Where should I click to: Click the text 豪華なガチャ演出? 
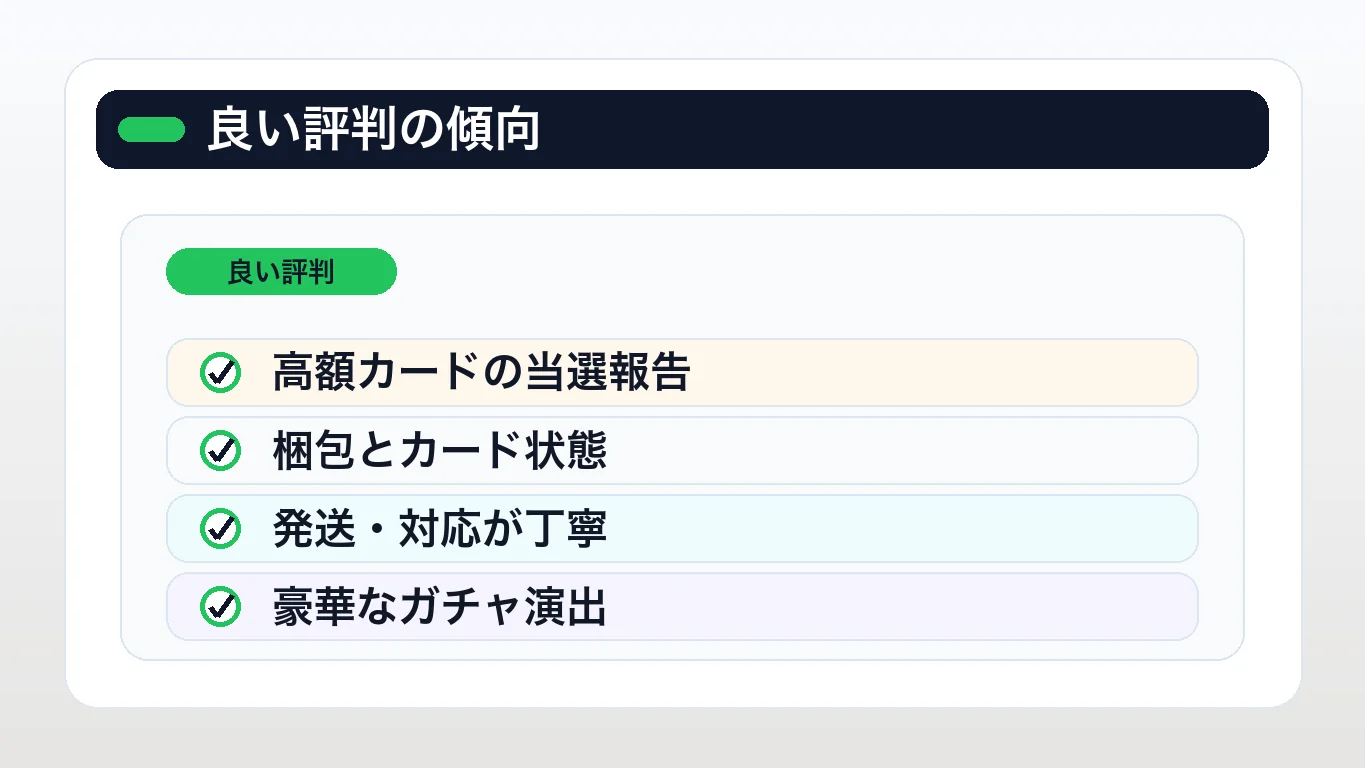(x=439, y=607)
